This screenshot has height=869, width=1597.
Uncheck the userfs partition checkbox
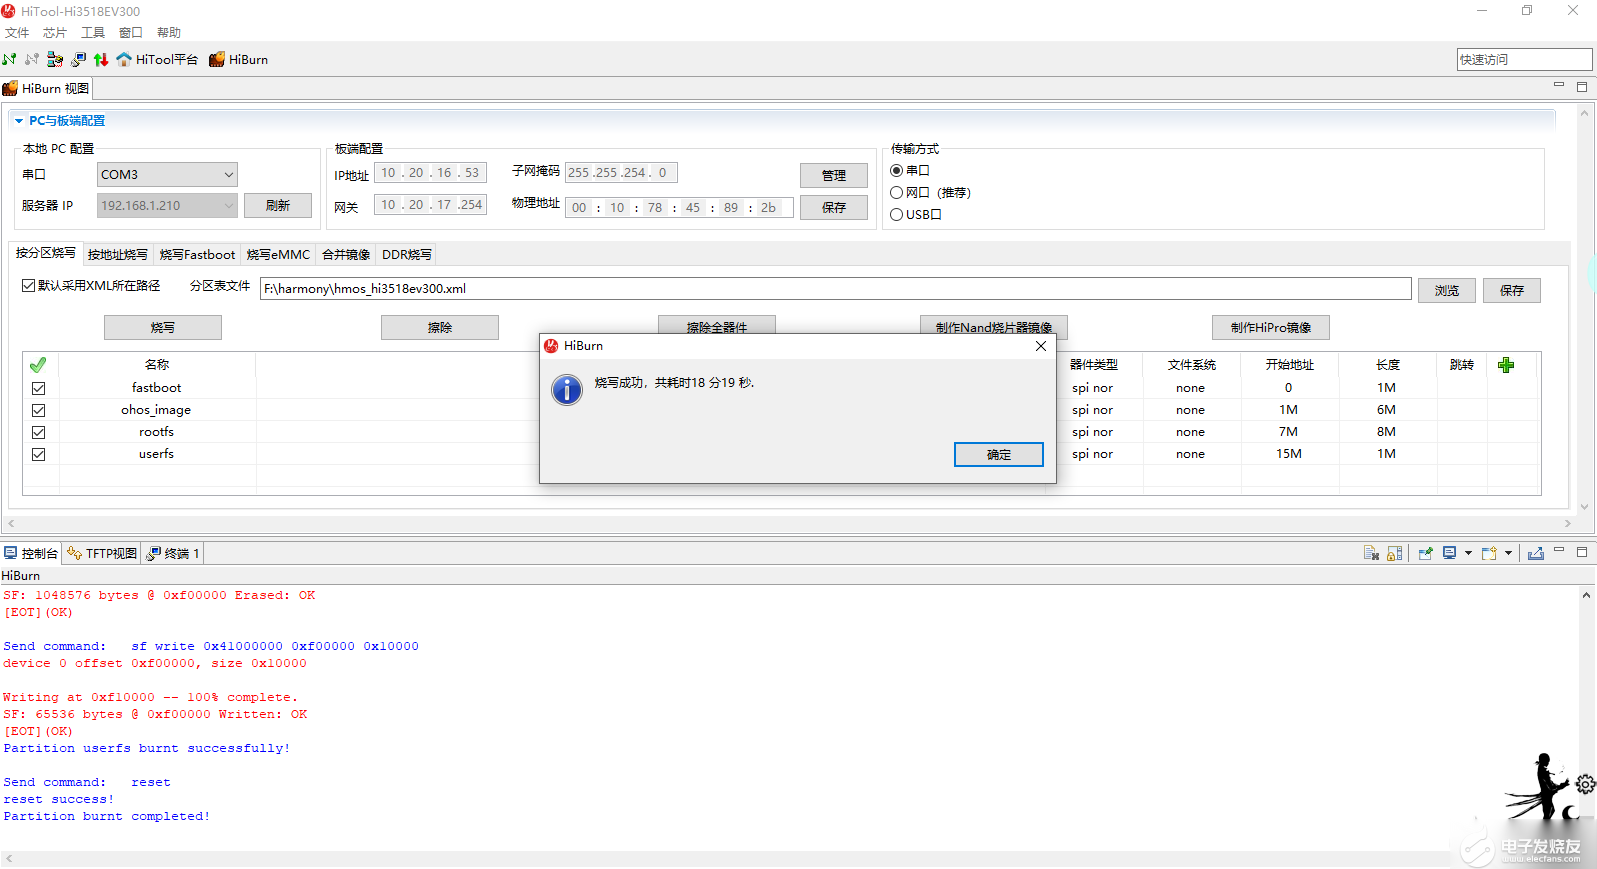[x=38, y=454]
